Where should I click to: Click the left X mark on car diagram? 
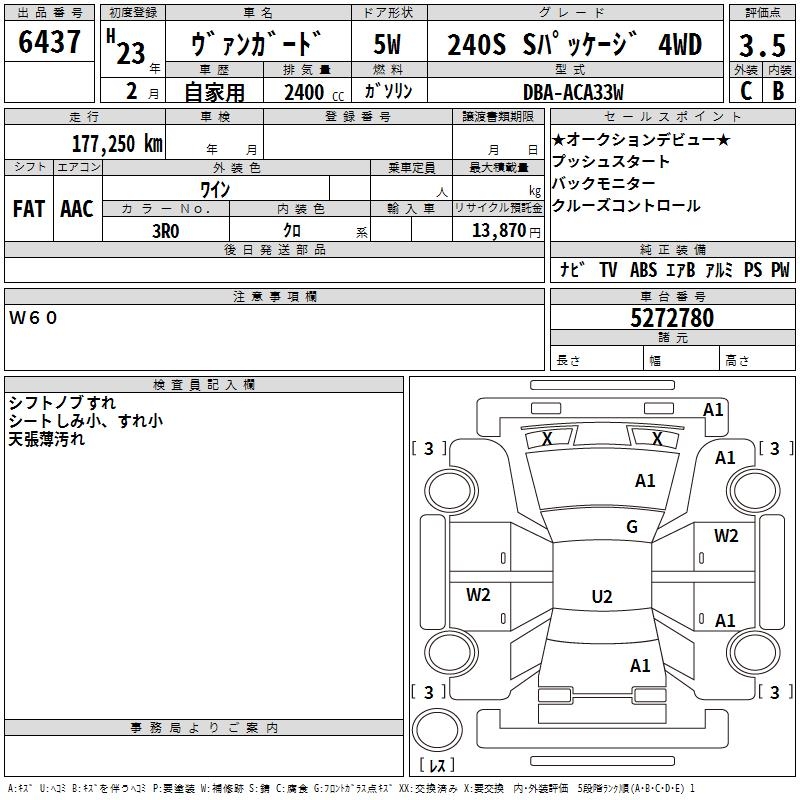point(547,439)
